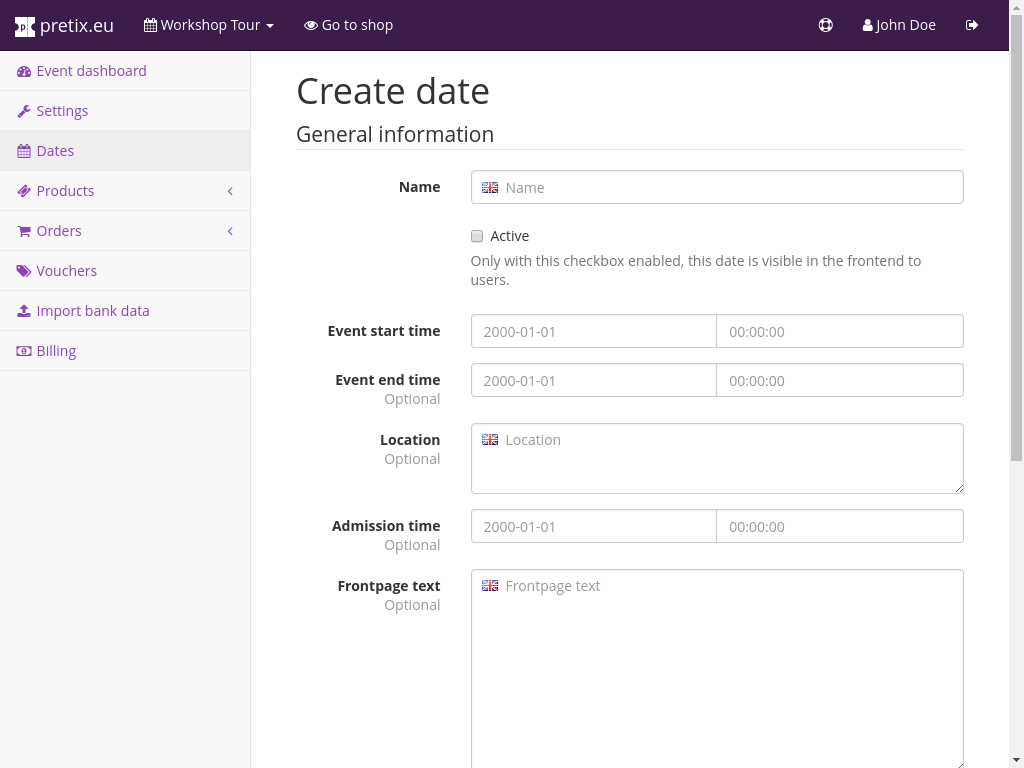Click the Create date heading
Viewport: 1024px width, 768px height.
click(x=392, y=91)
